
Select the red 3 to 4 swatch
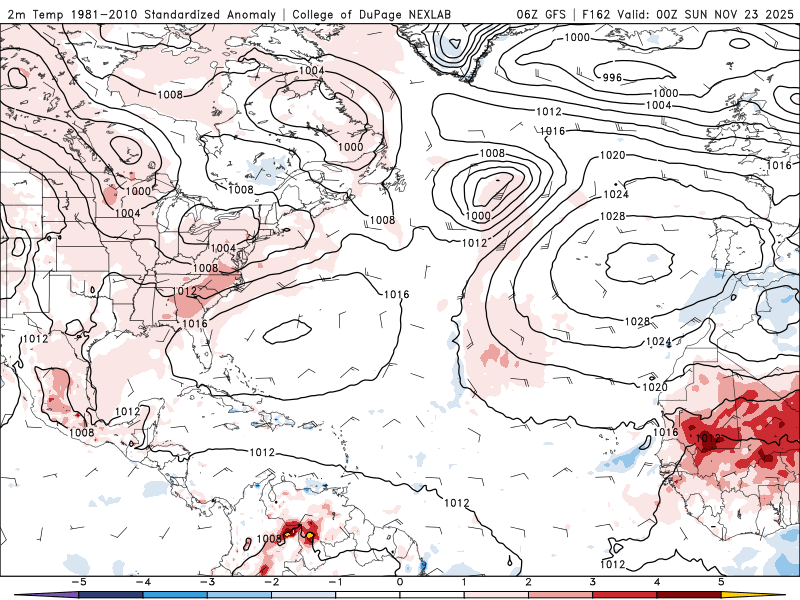click(x=625, y=595)
